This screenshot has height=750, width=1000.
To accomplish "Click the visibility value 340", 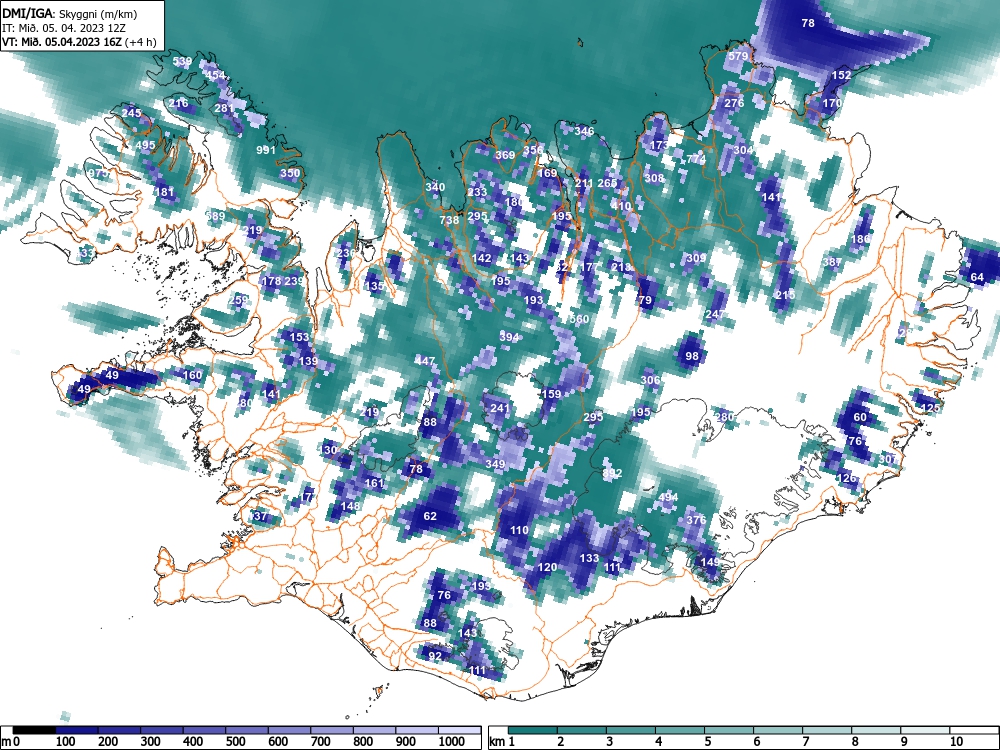I will point(435,187).
